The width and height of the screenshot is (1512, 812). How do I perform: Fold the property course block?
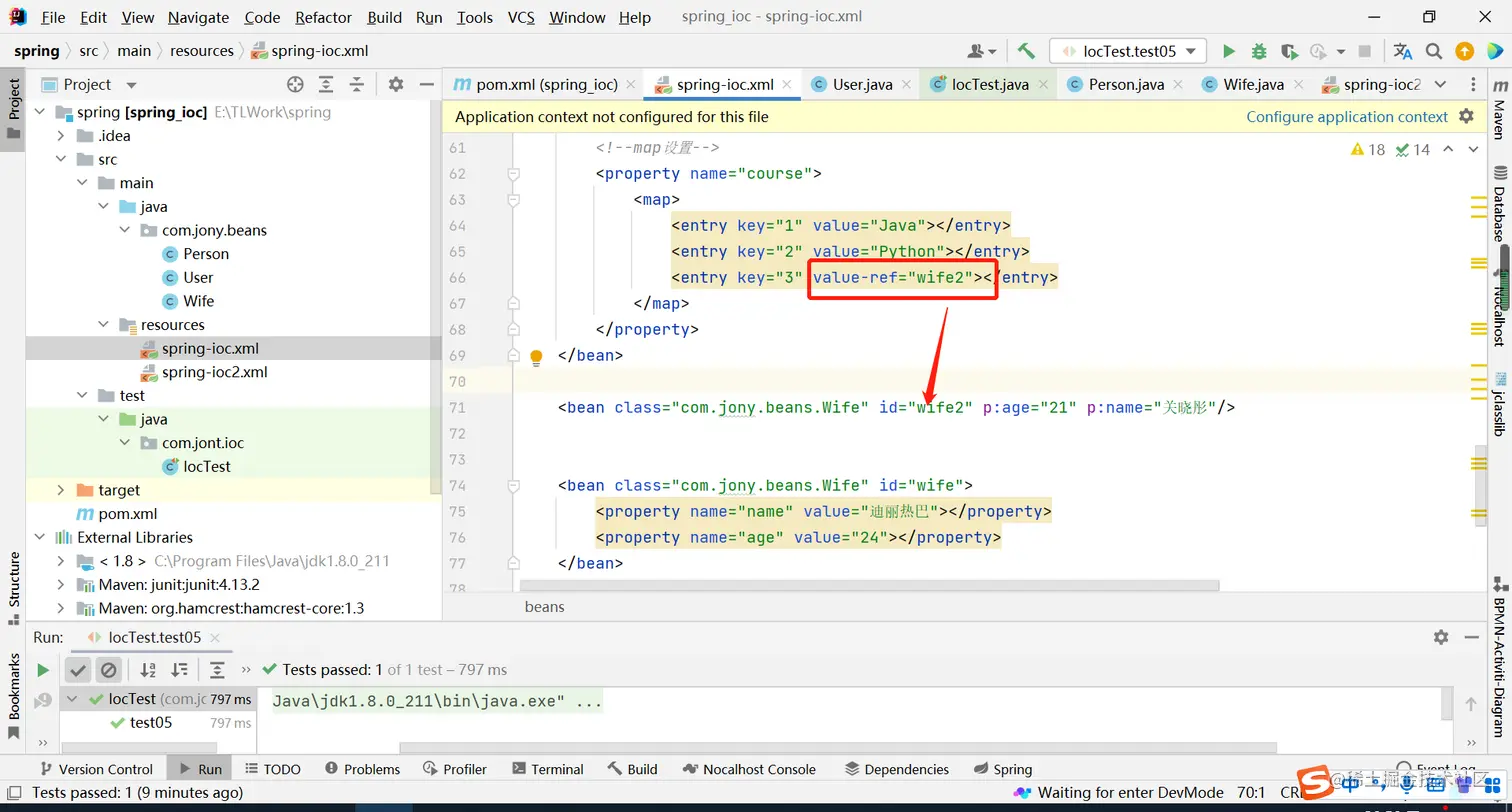point(513,174)
